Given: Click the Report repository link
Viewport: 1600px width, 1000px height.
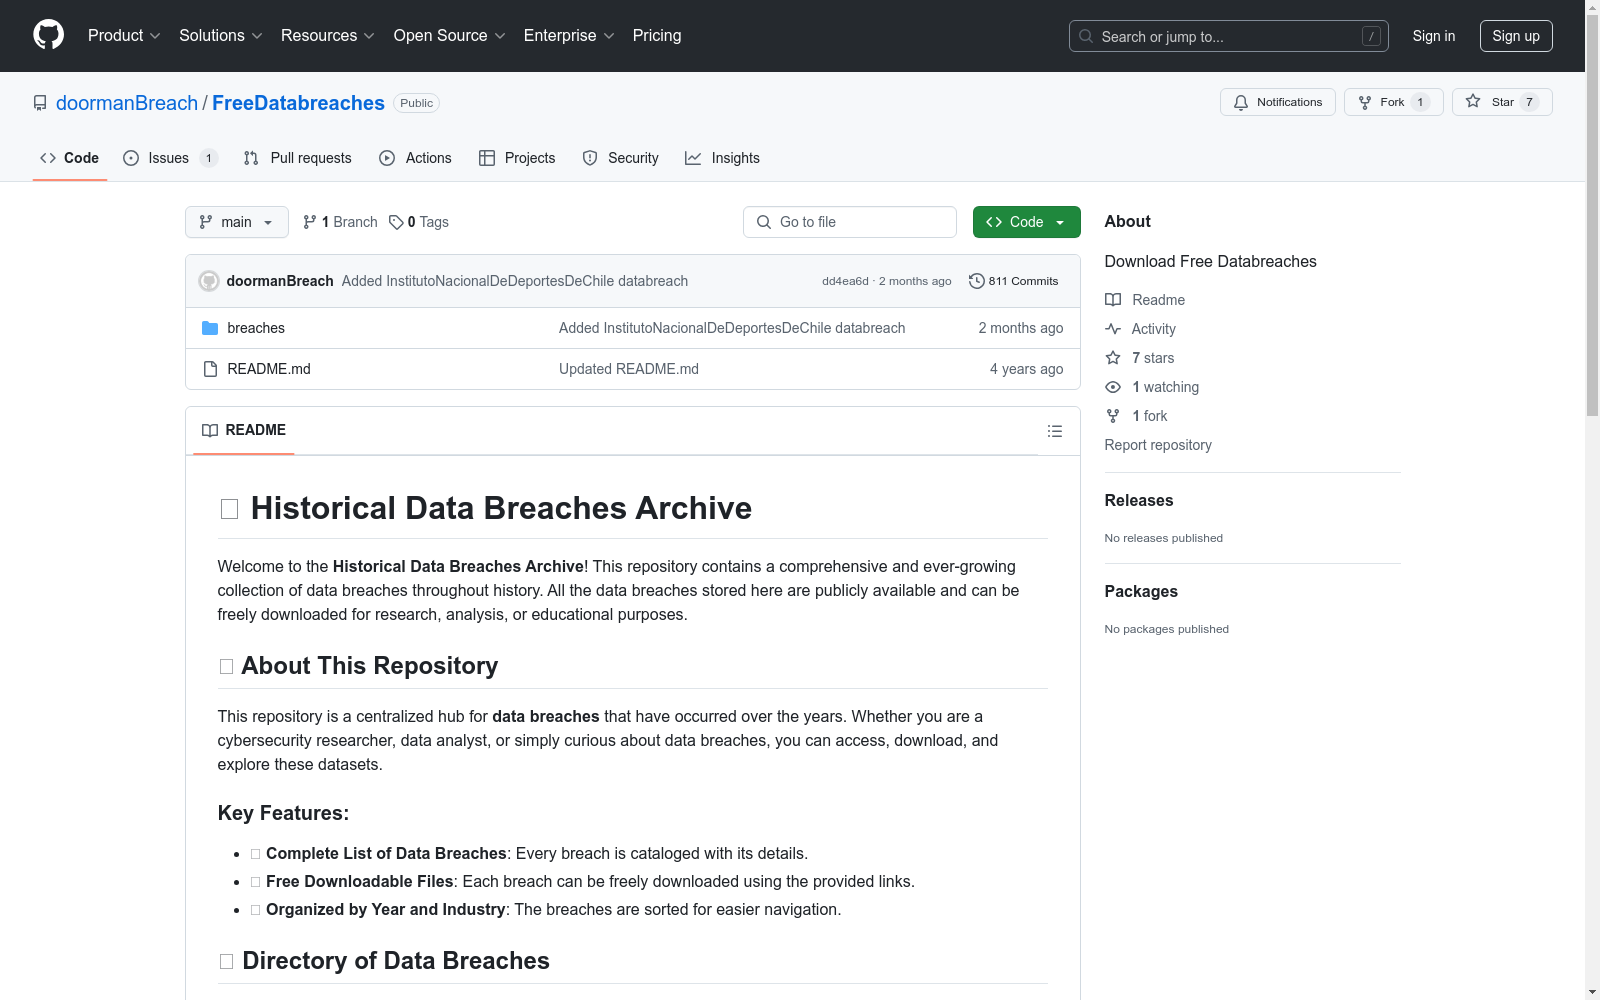Looking at the screenshot, I should tap(1158, 445).
